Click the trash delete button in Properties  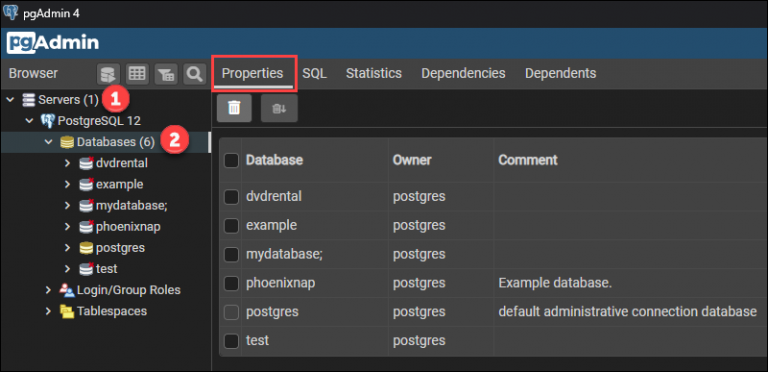coord(234,108)
